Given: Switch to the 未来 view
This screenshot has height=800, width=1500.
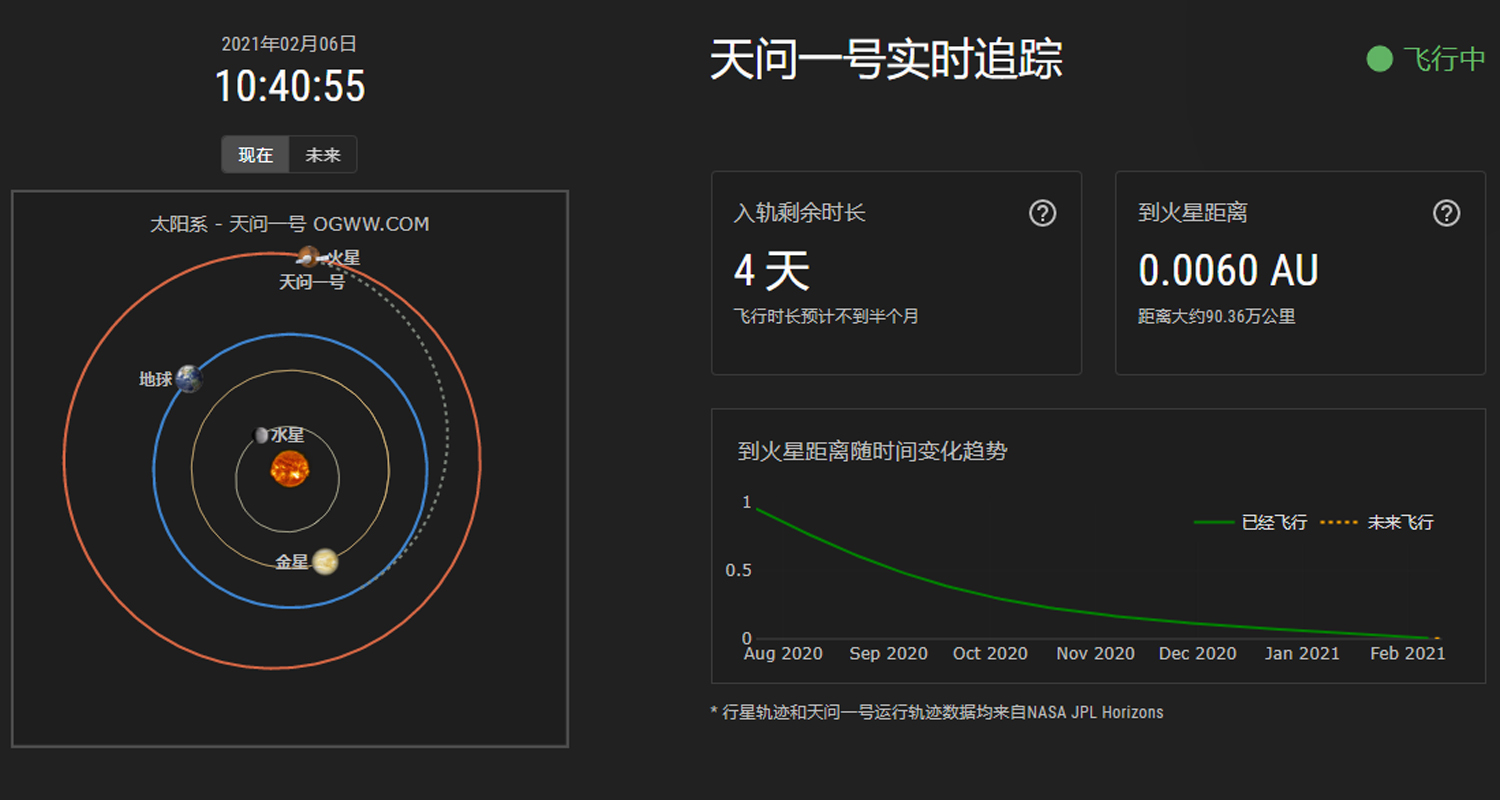Looking at the screenshot, I should click(x=323, y=155).
